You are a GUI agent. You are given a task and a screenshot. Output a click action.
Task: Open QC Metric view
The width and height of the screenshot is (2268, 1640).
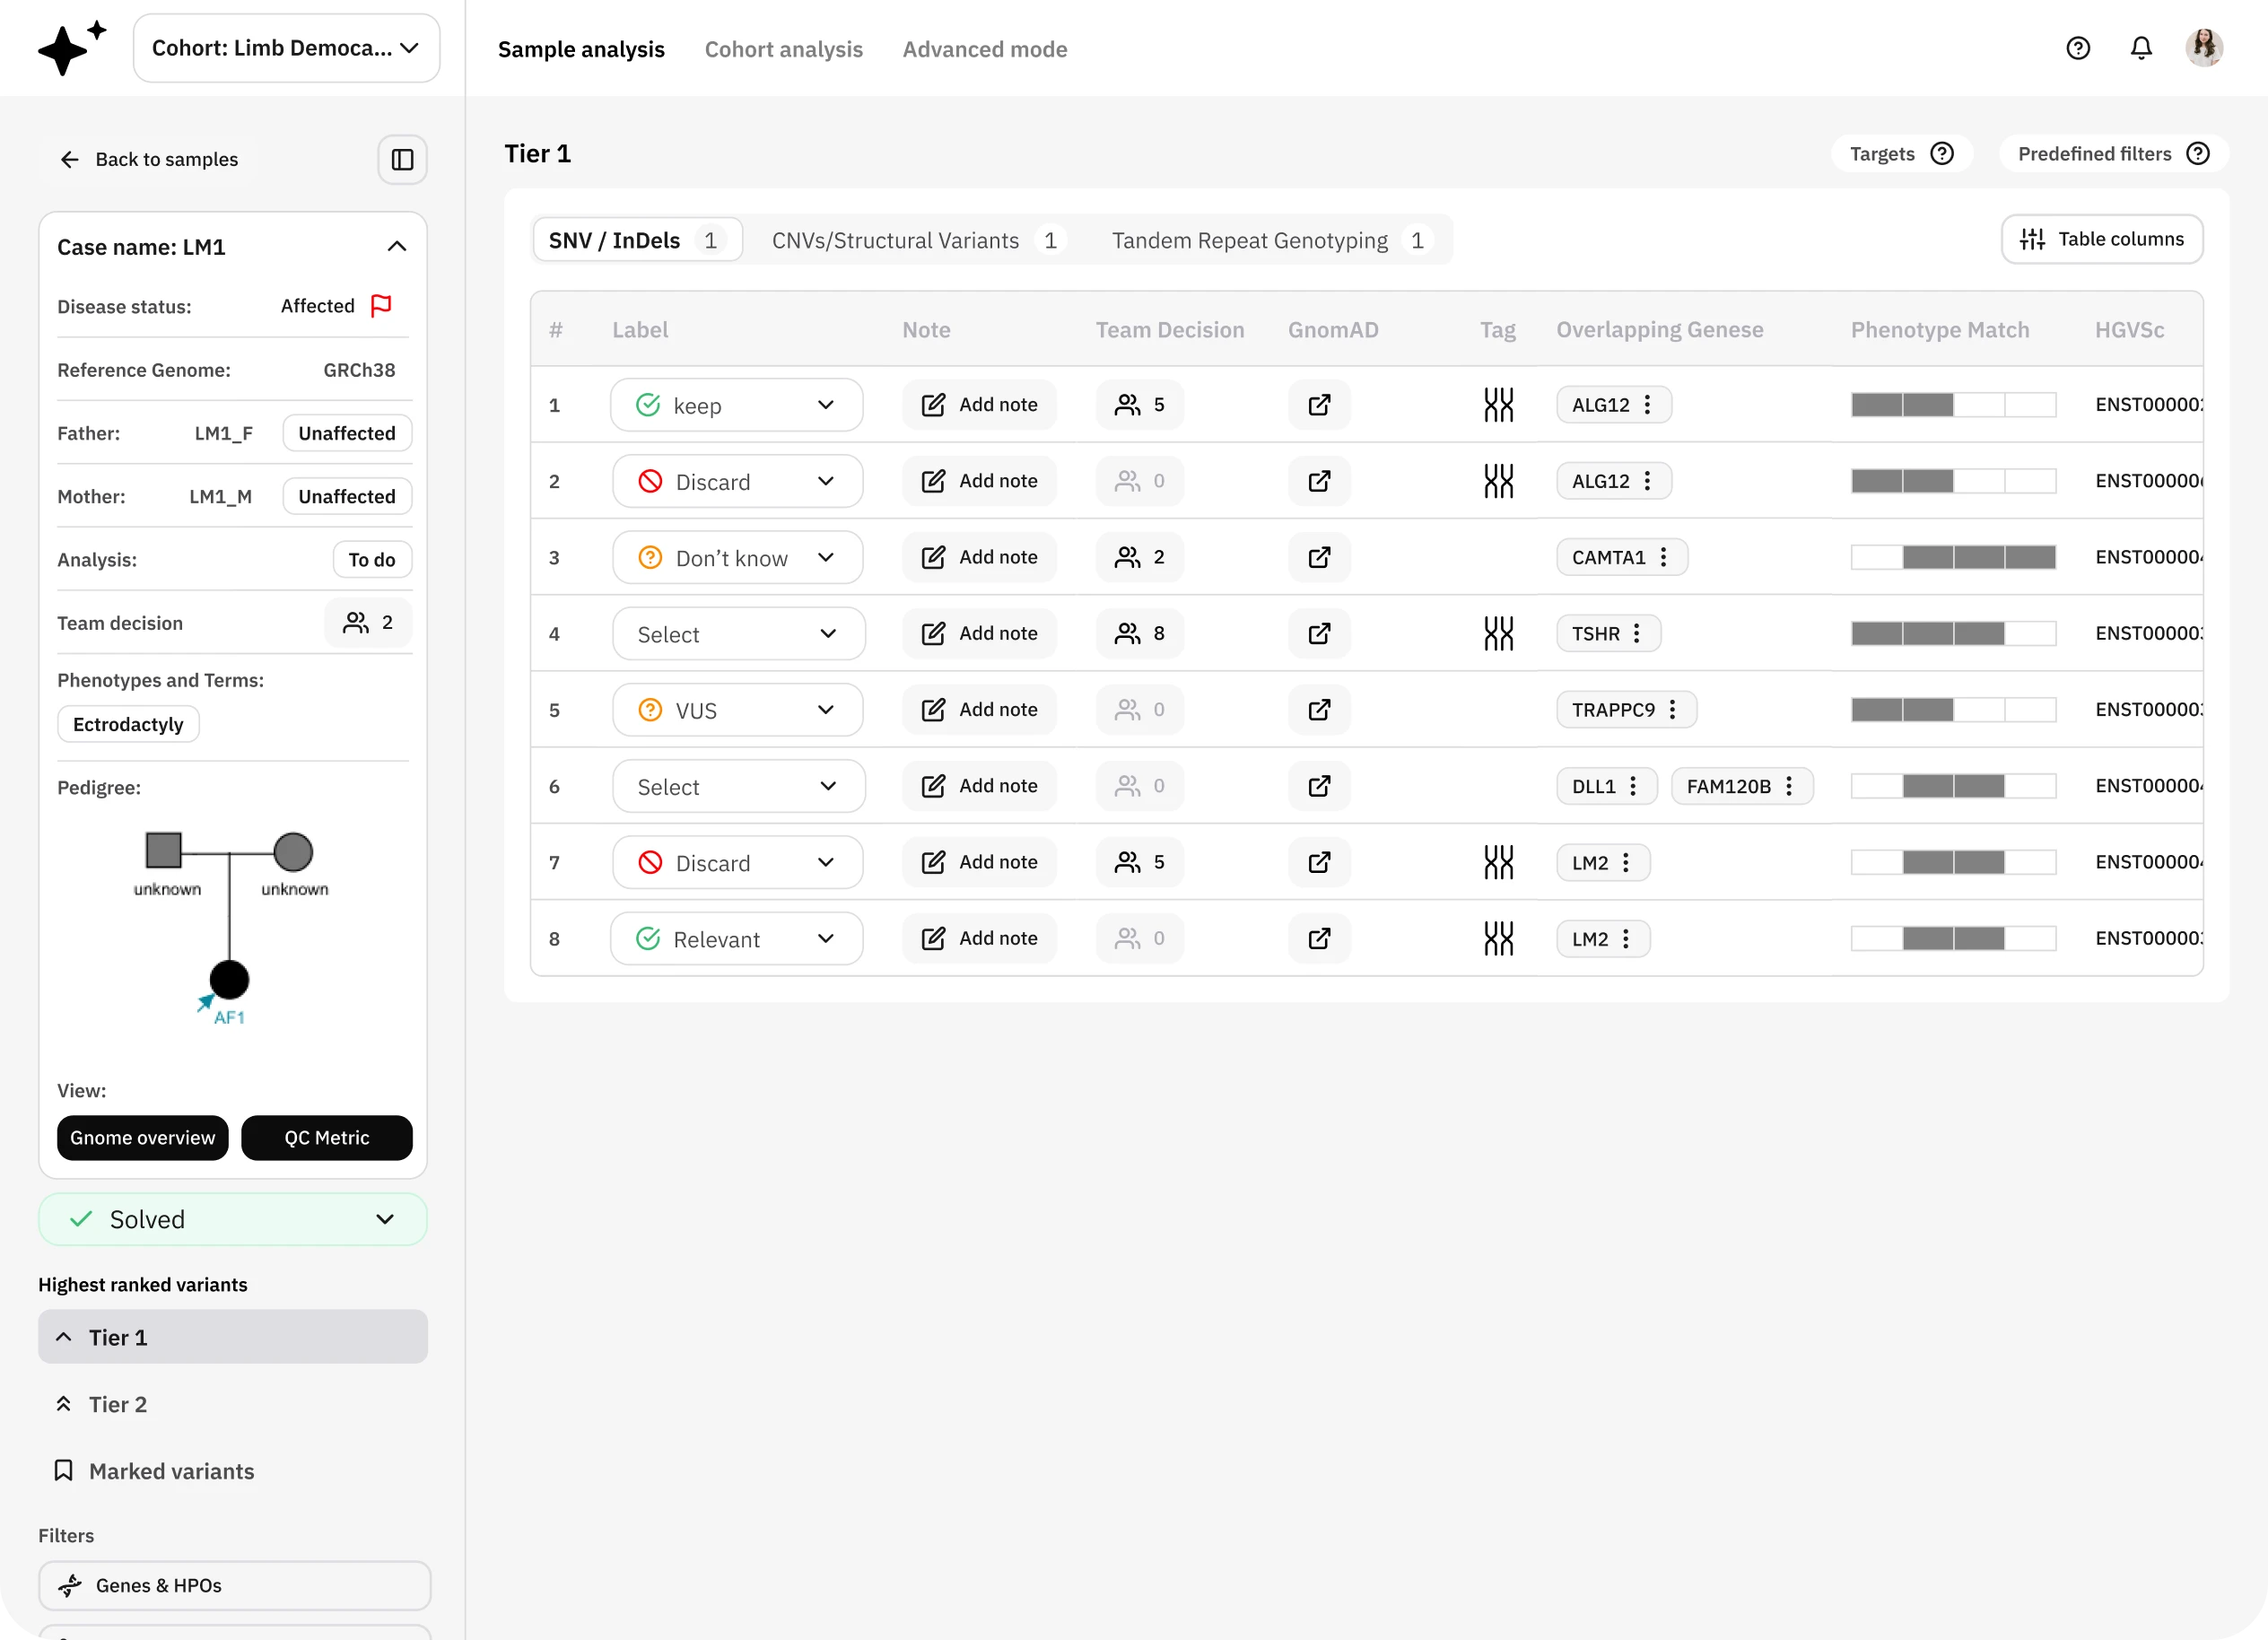326,1138
